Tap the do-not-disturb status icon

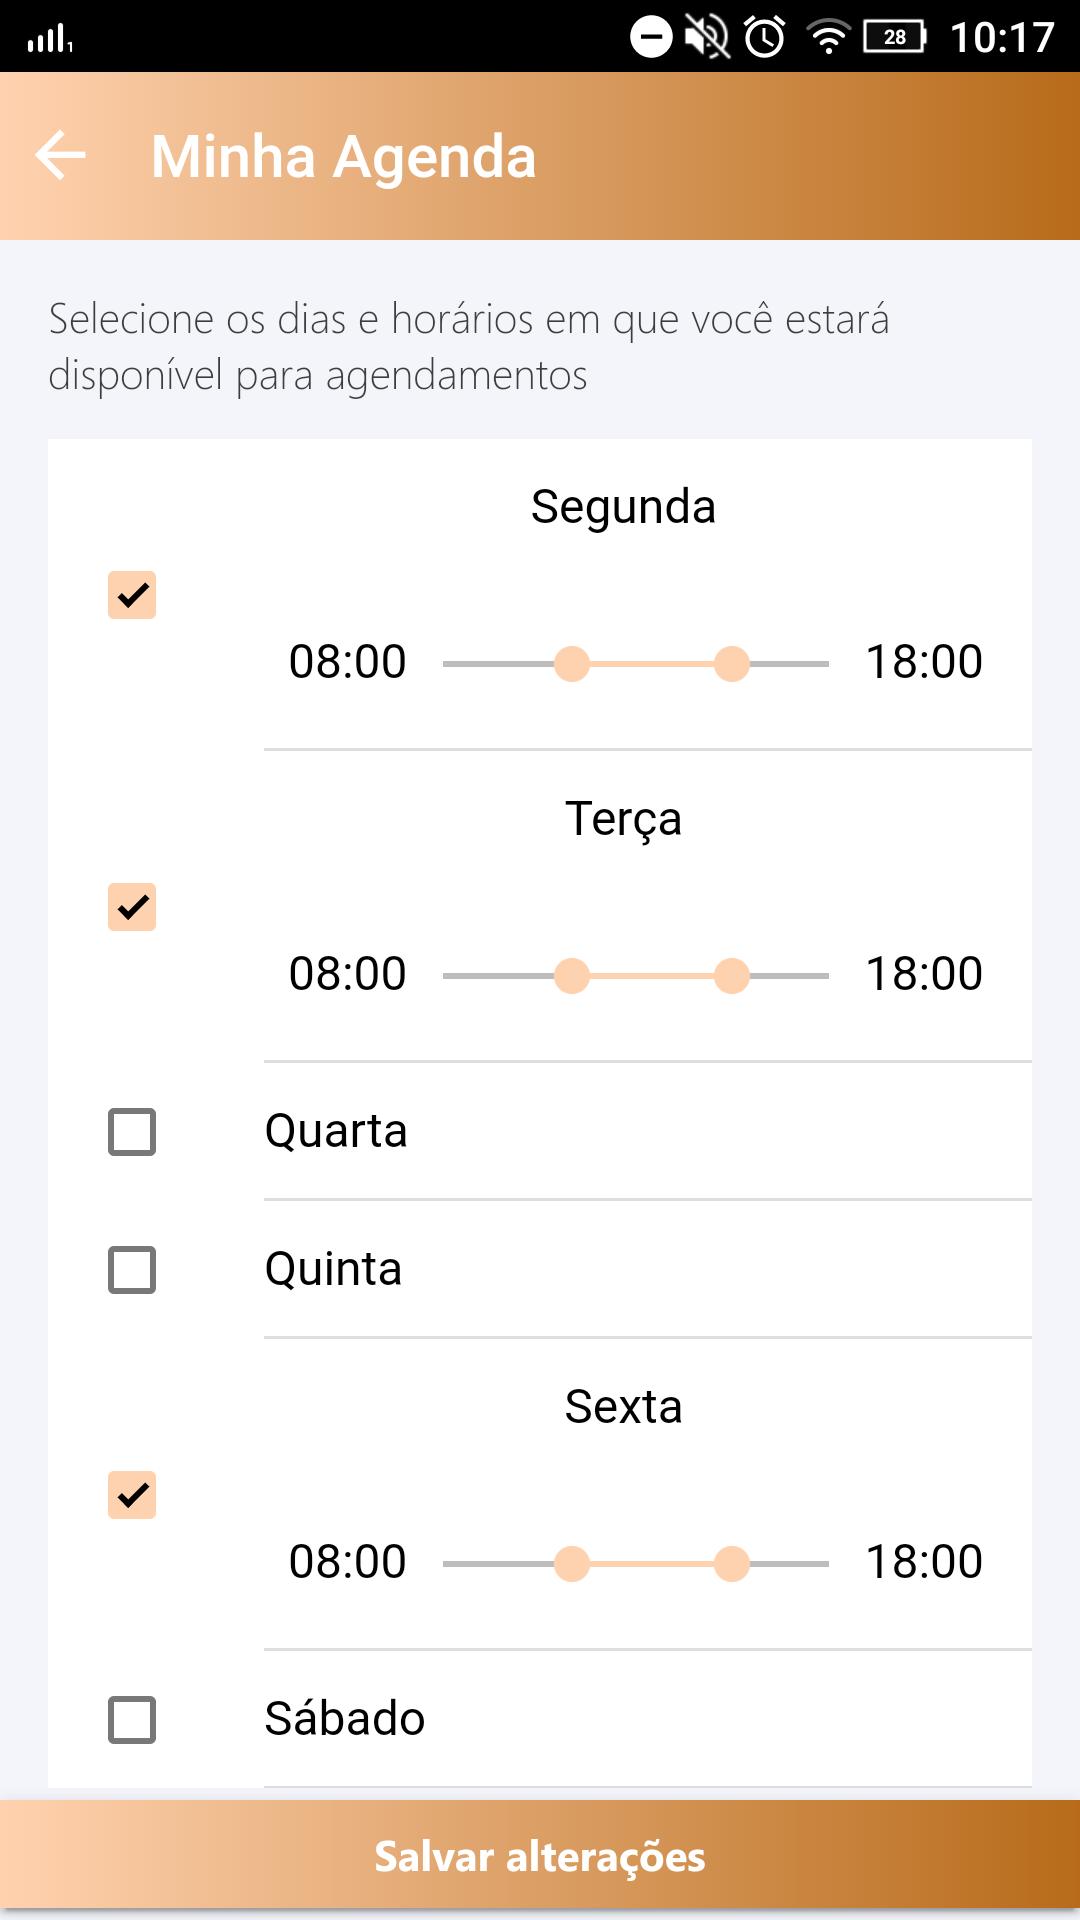tap(651, 38)
